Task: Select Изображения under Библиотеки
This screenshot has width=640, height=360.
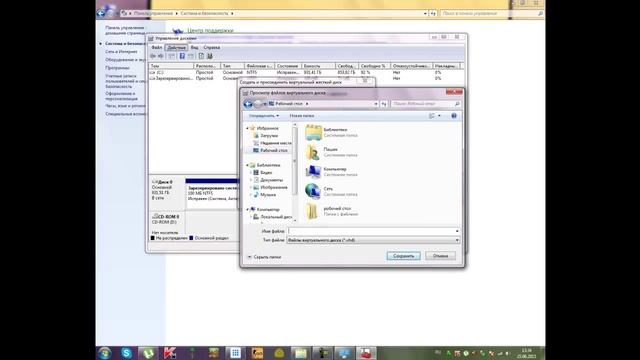Action: click(x=273, y=187)
